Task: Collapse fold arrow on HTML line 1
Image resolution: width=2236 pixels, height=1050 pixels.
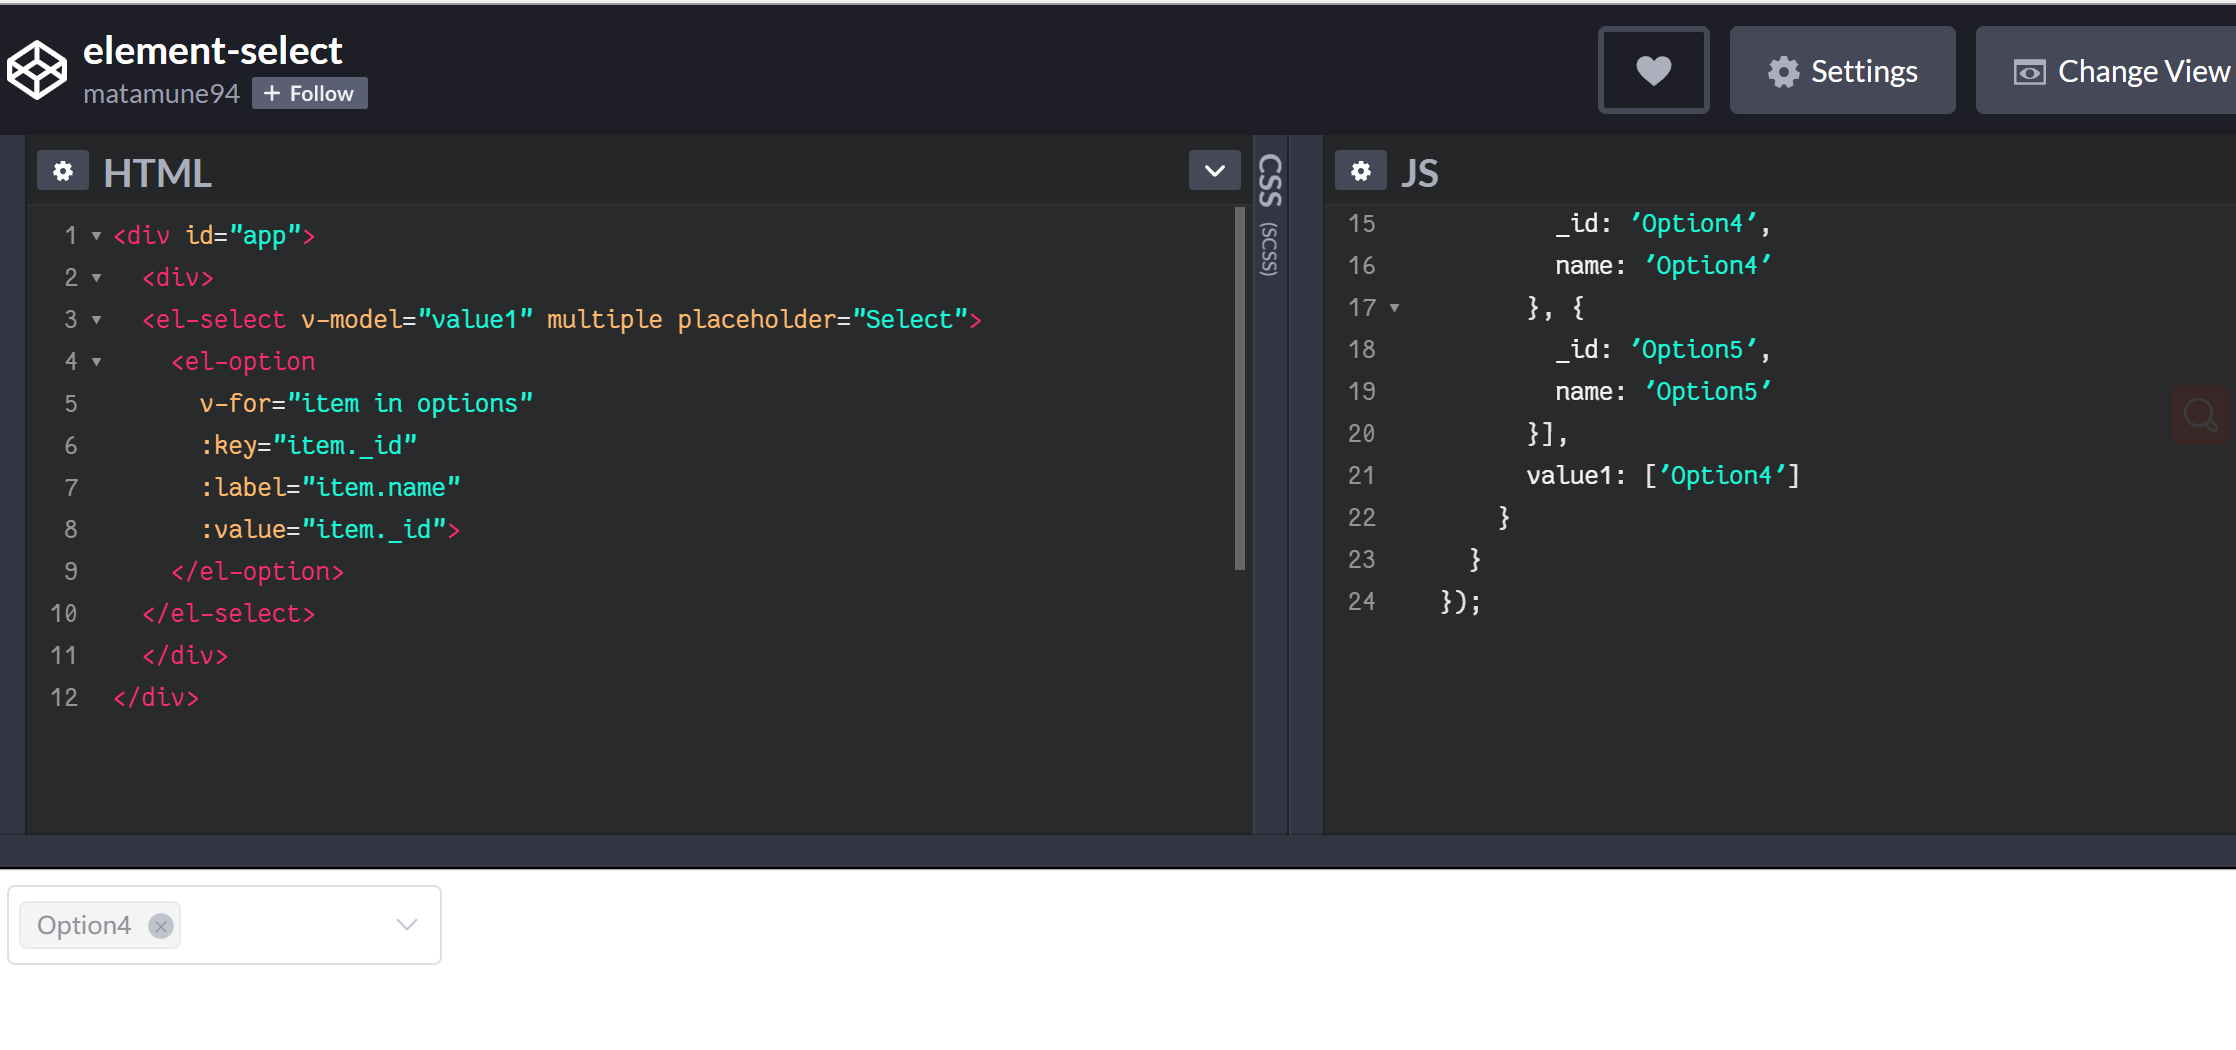Action: [x=97, y=236]
